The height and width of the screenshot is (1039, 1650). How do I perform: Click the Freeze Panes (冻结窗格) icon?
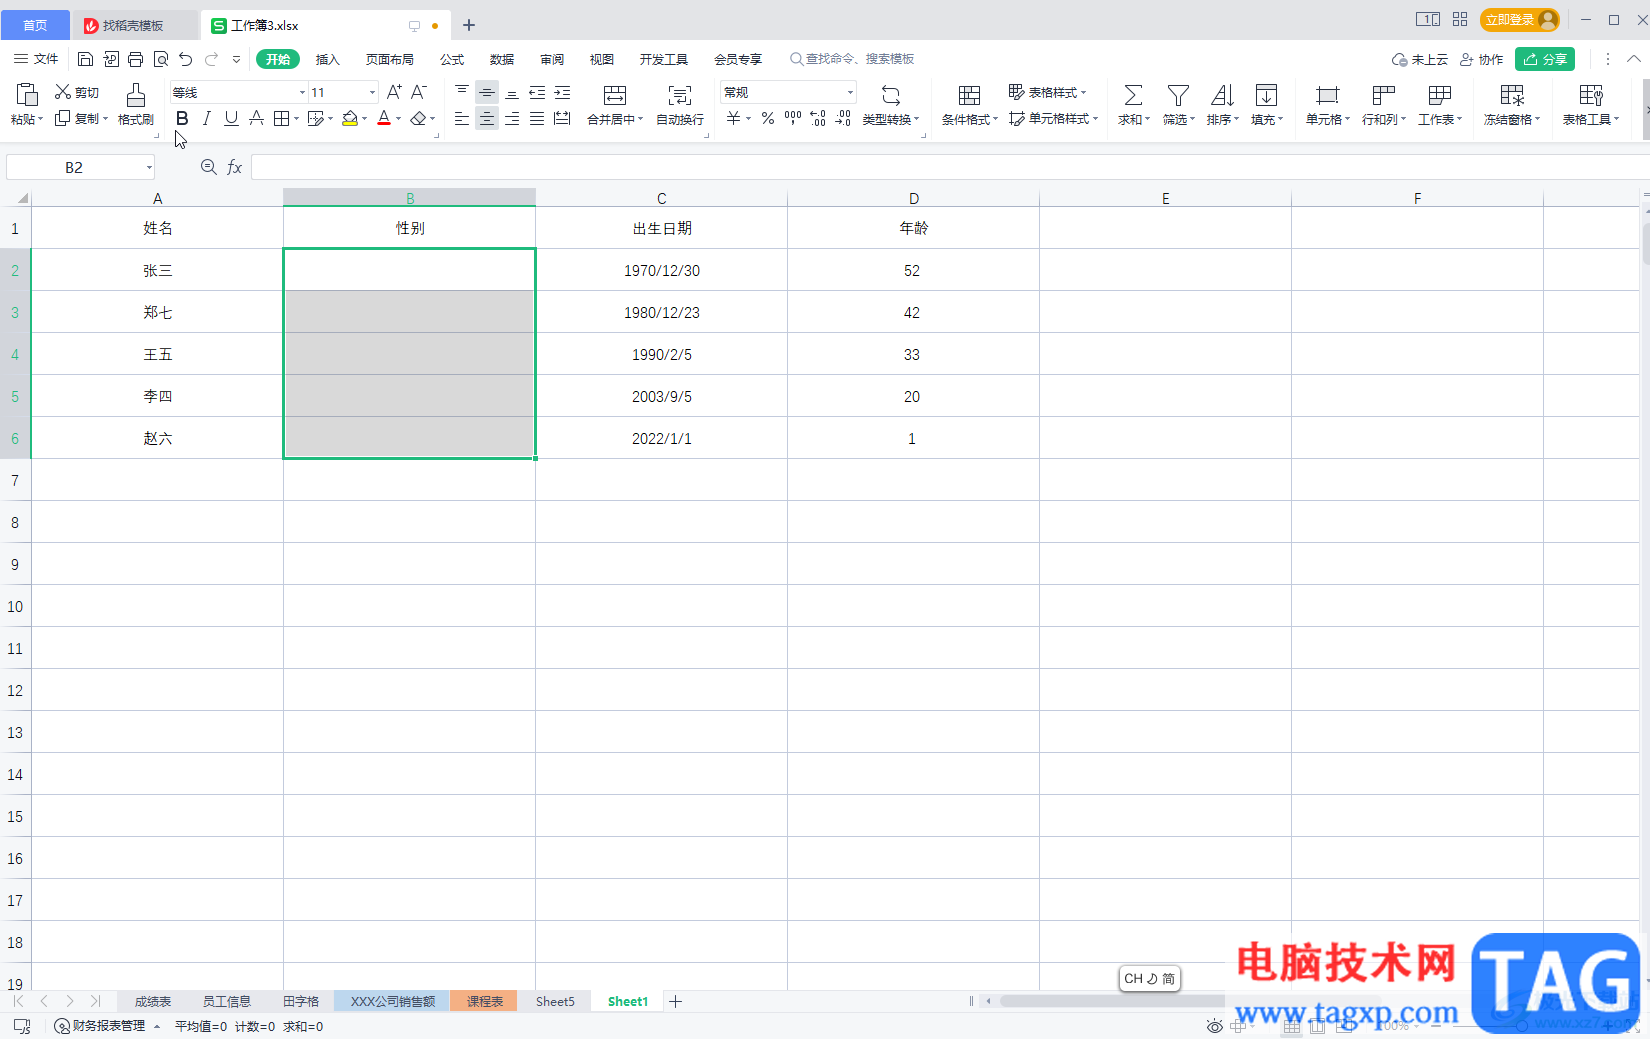point(1512,95)
